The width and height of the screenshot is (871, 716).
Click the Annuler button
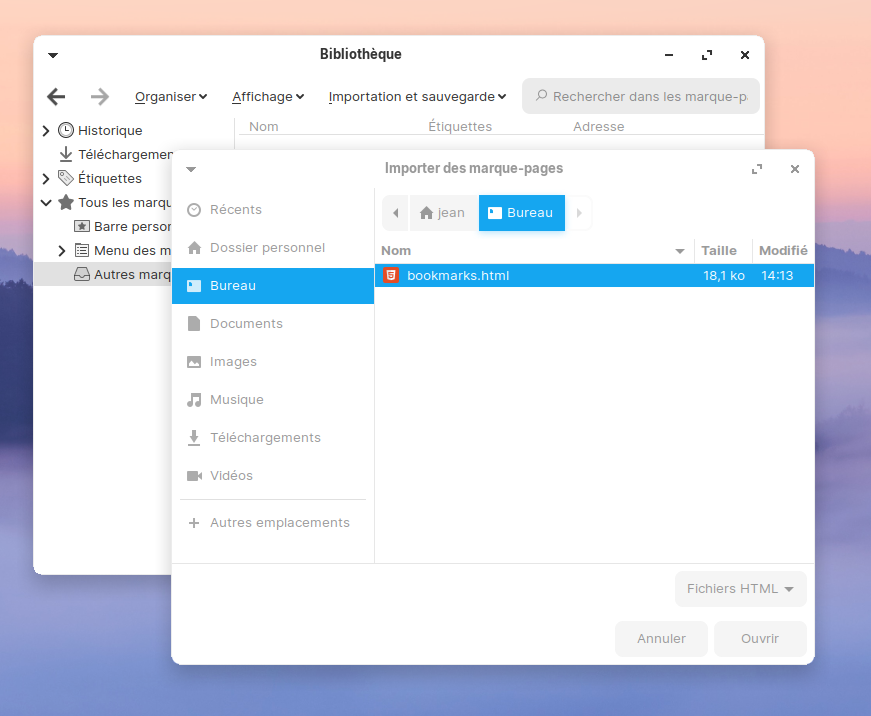tap(661, 639)
